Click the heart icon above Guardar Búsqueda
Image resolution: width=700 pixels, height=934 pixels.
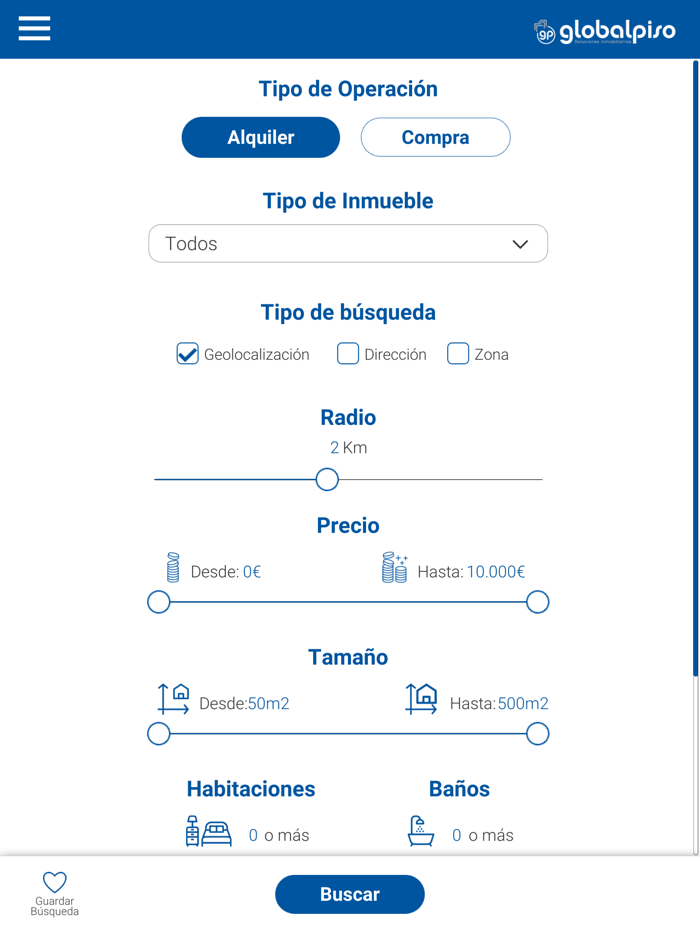click(53, 882)
